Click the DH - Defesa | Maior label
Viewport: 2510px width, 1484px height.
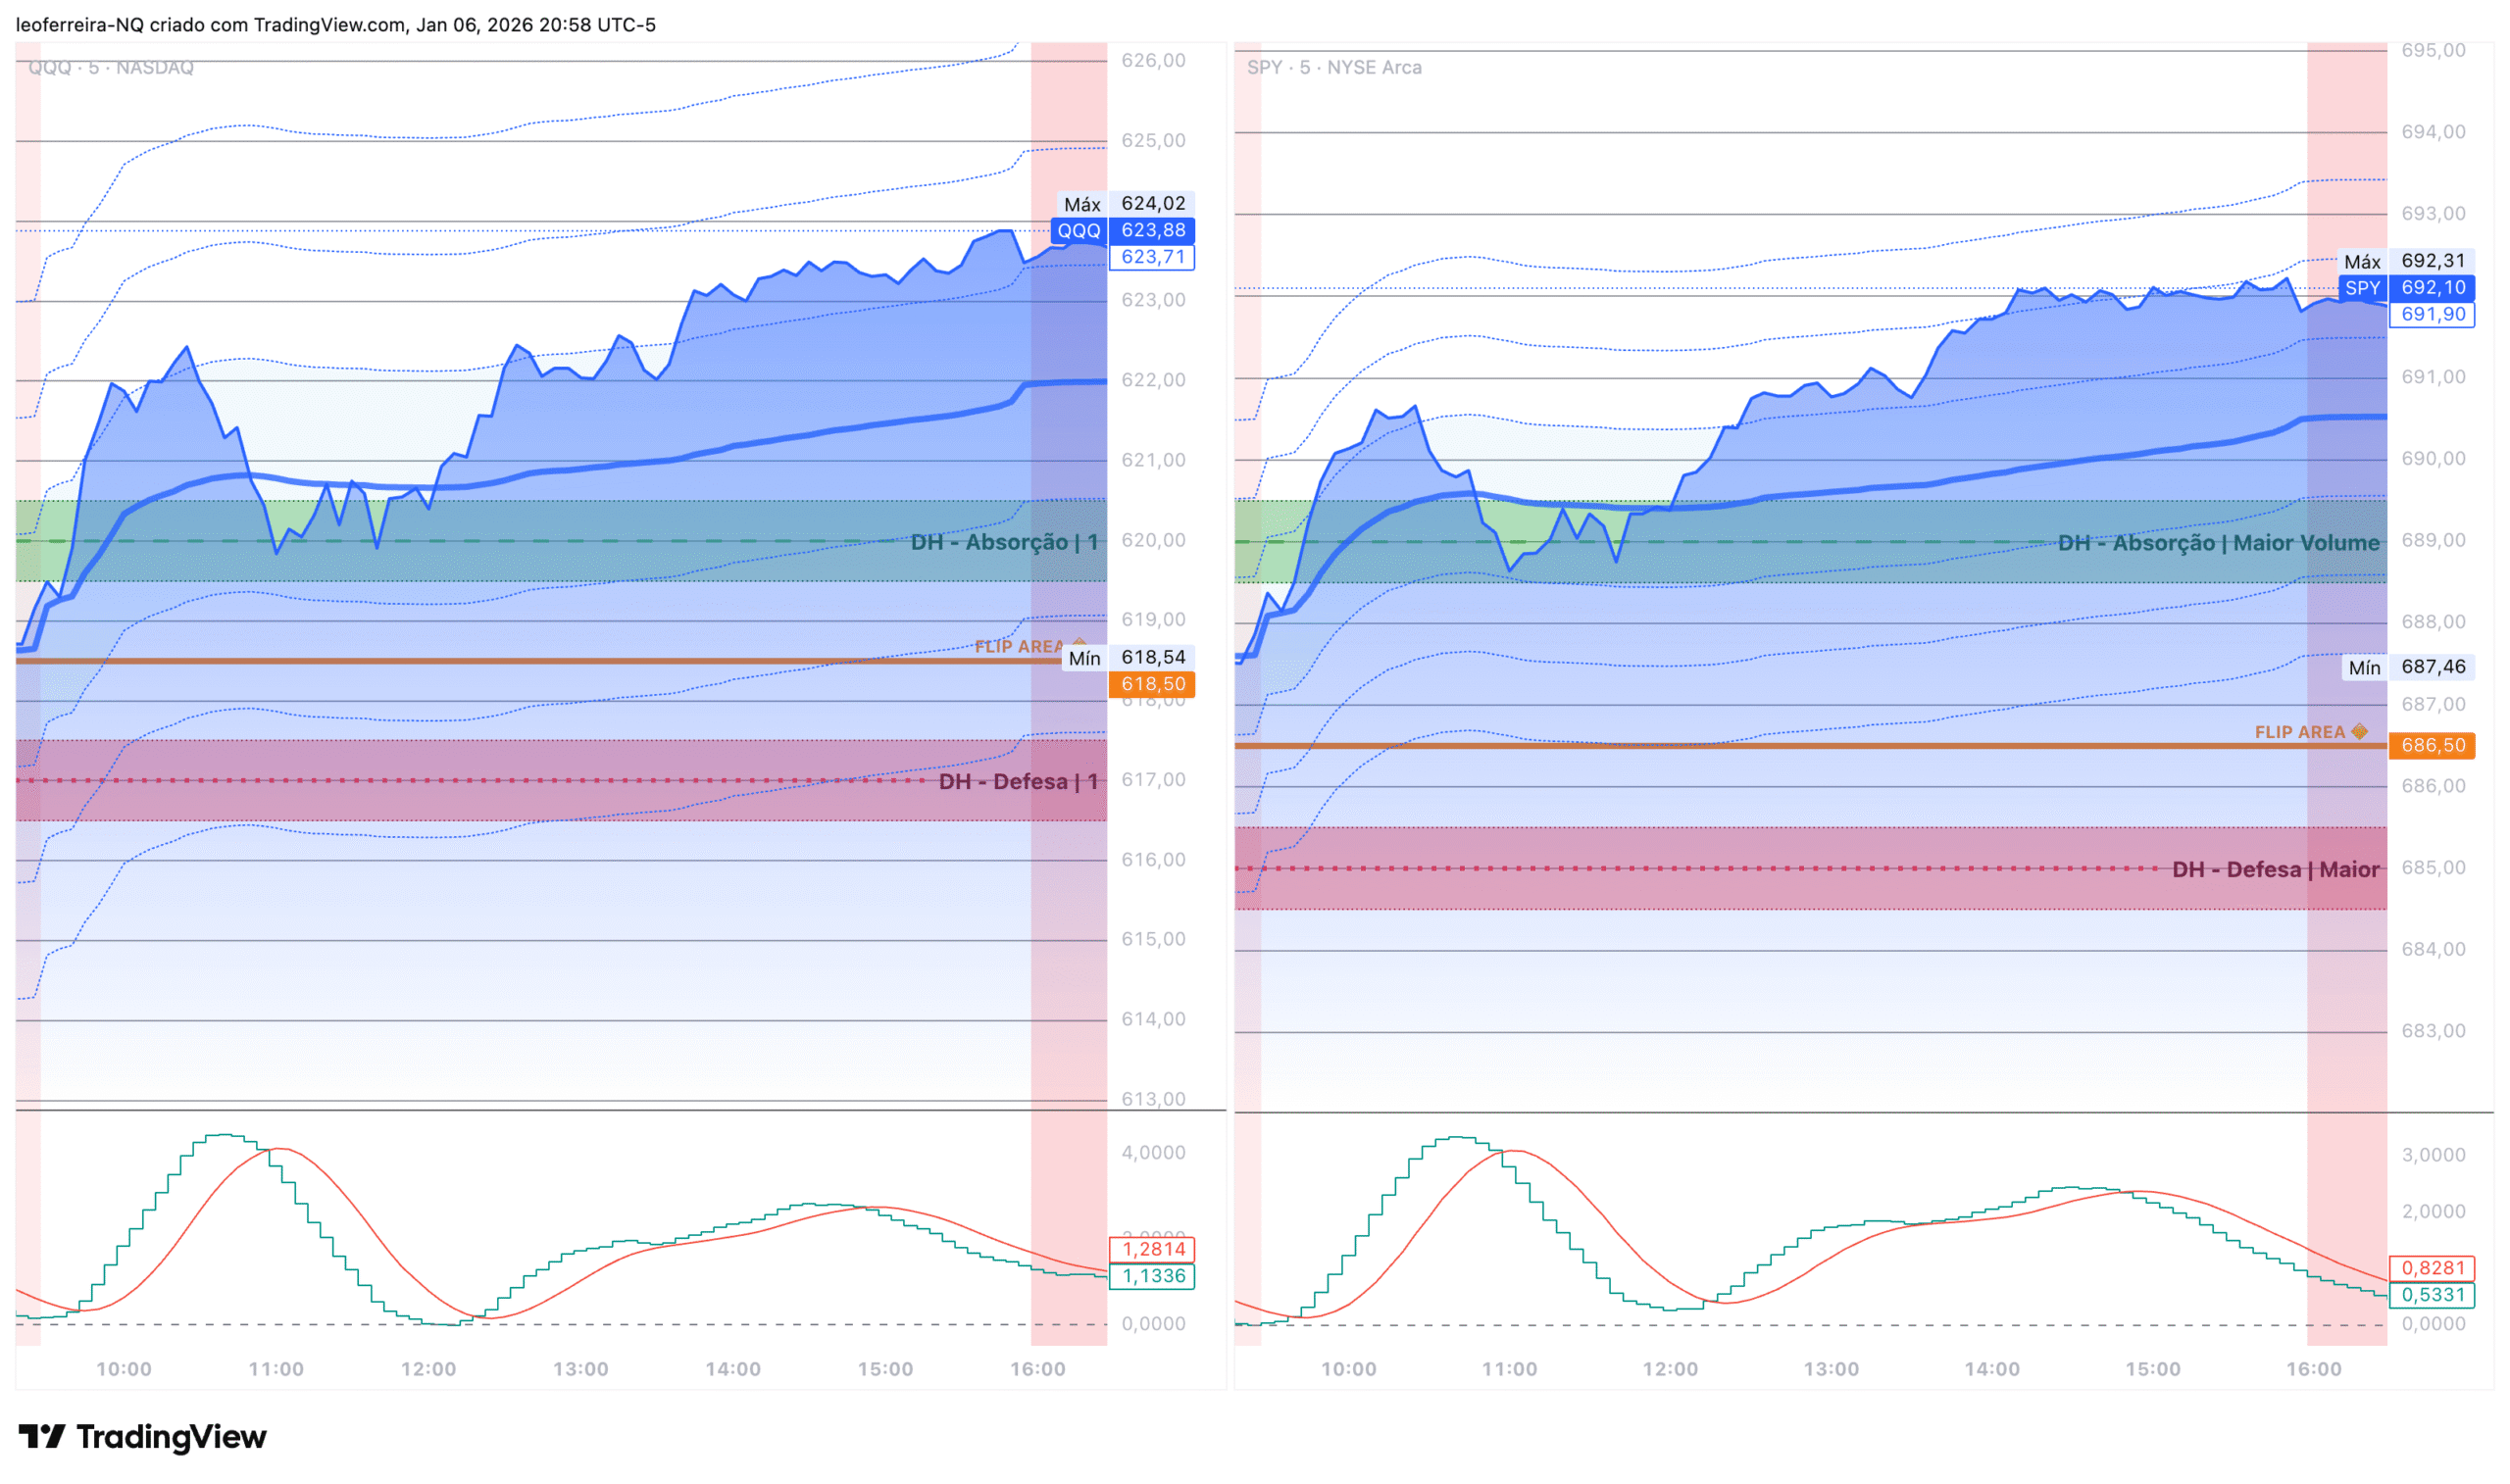tap(2275, 870)
